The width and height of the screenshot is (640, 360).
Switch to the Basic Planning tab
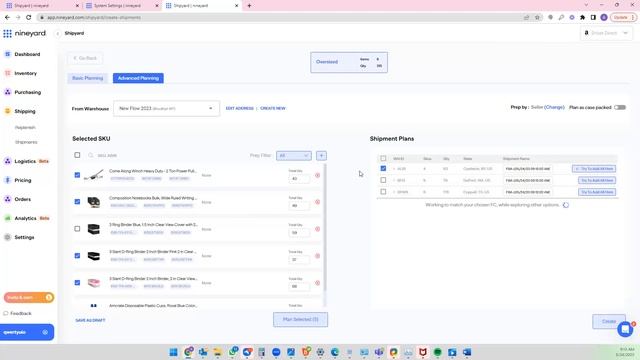(x=87, y=78)
